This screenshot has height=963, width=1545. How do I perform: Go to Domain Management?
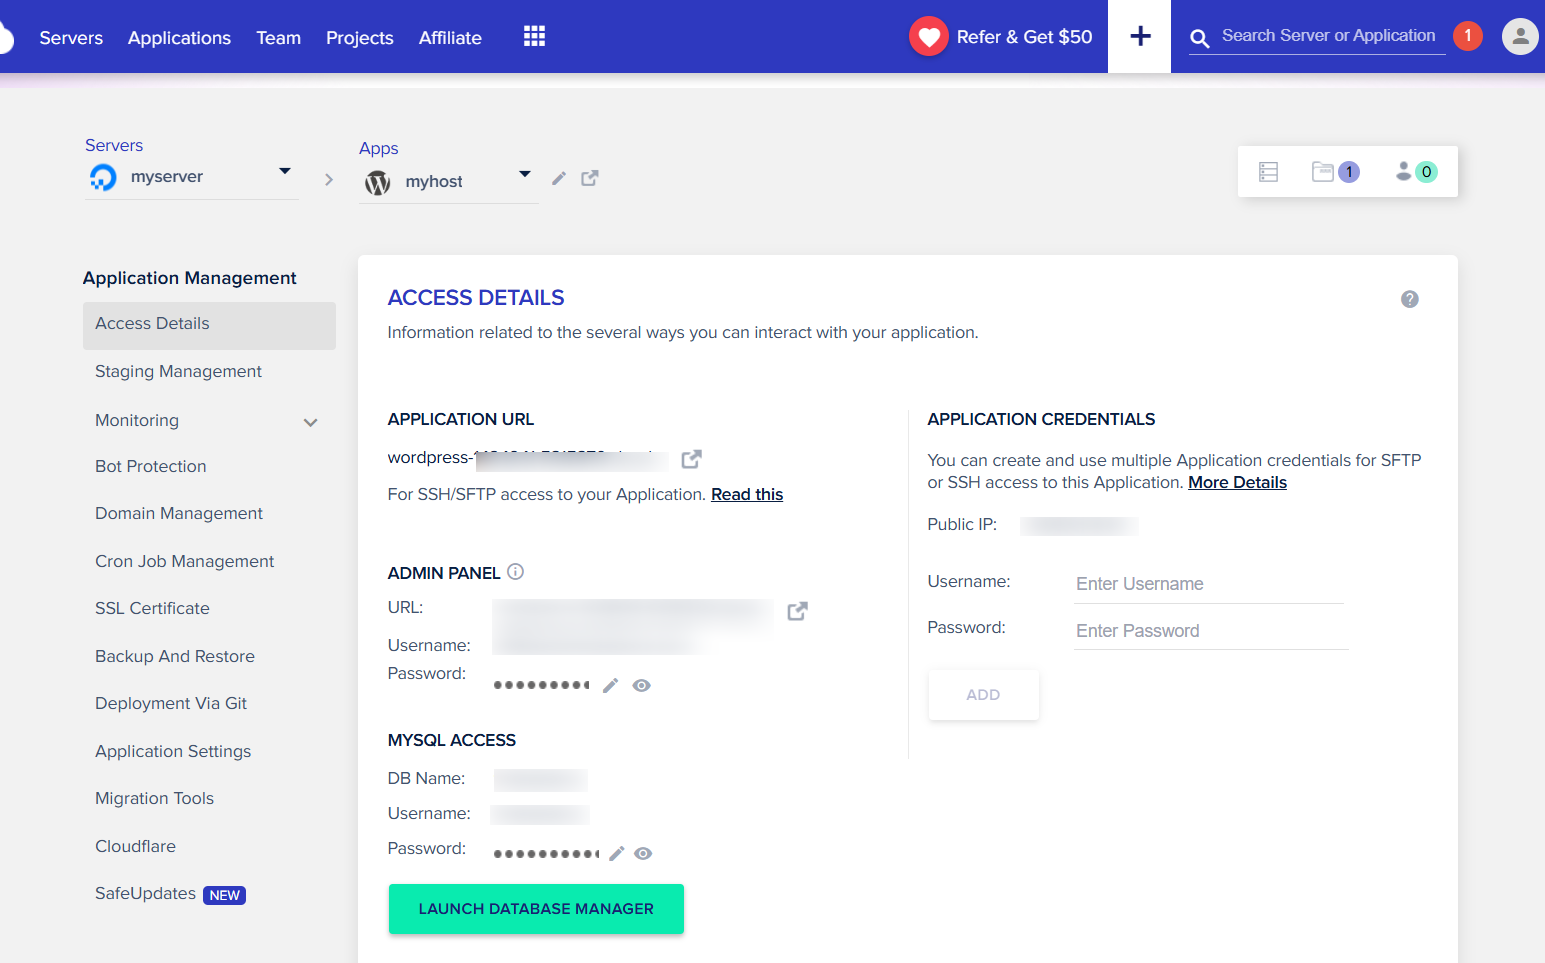tap(179, 514)
